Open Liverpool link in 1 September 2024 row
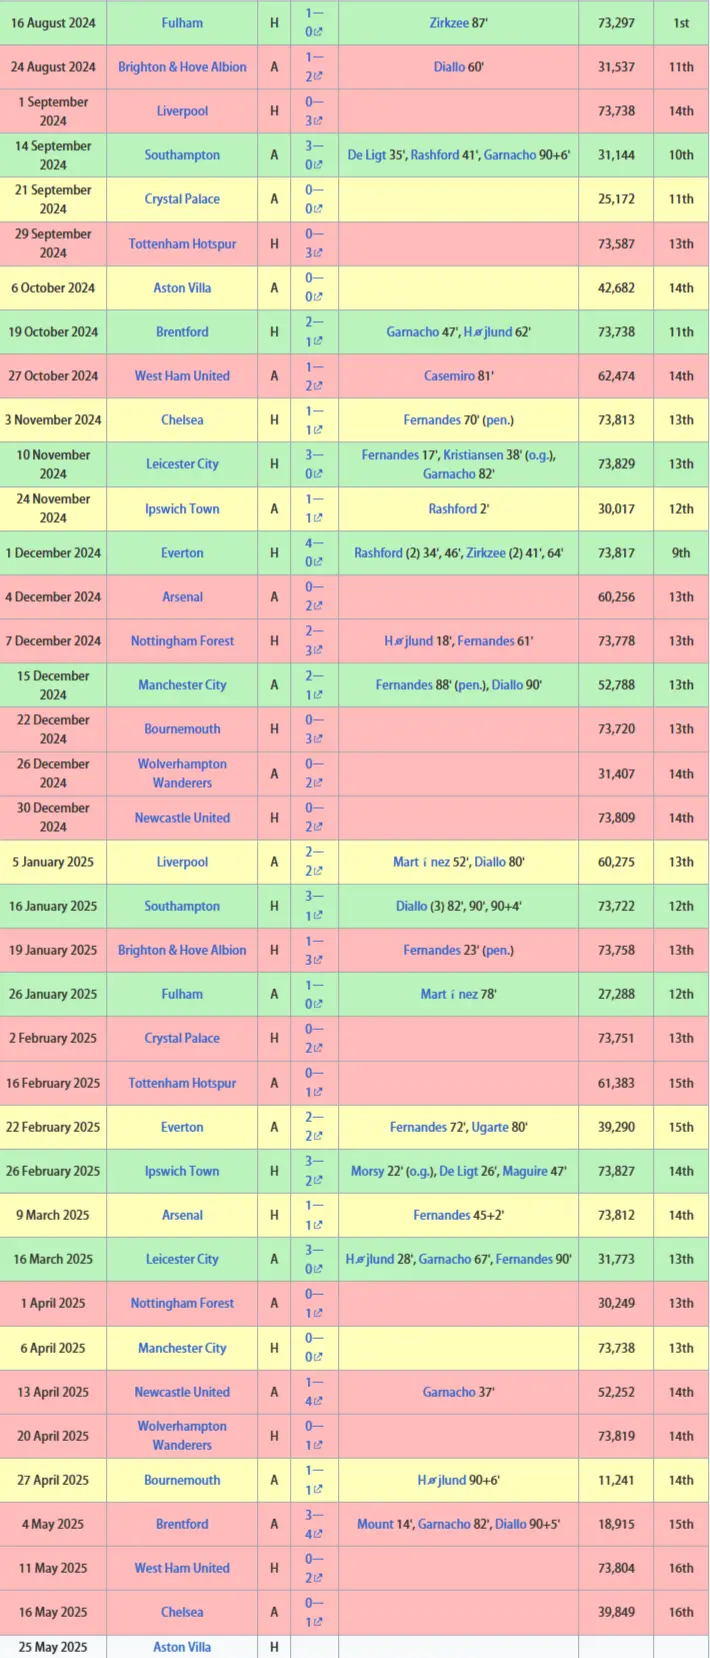710x1658 pixels. click(x=182, y=111)
